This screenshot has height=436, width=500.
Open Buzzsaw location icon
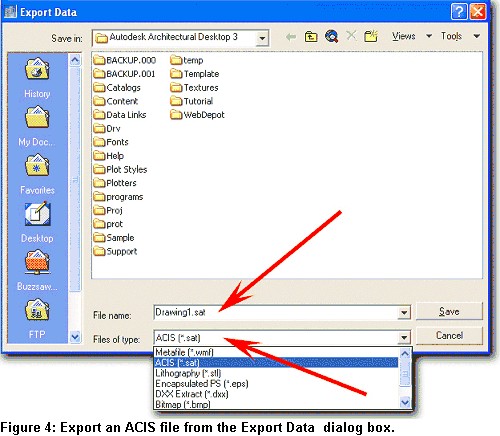coord(37,262)
